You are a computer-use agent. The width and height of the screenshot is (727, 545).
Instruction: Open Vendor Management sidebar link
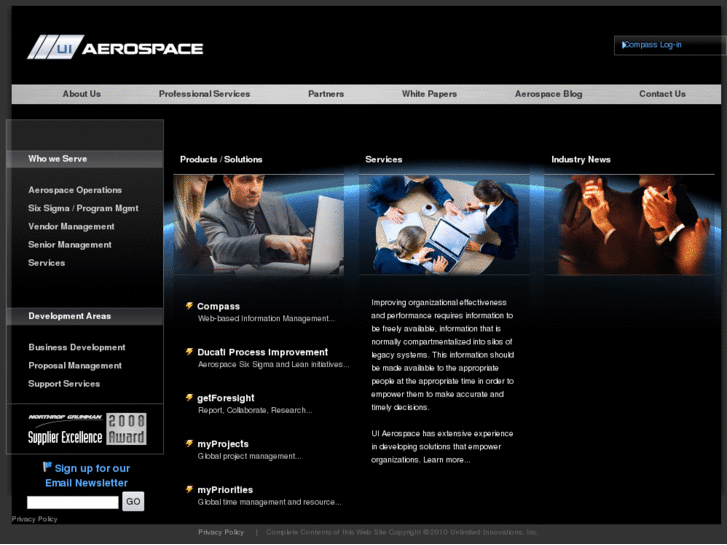(x=71, y=226)
